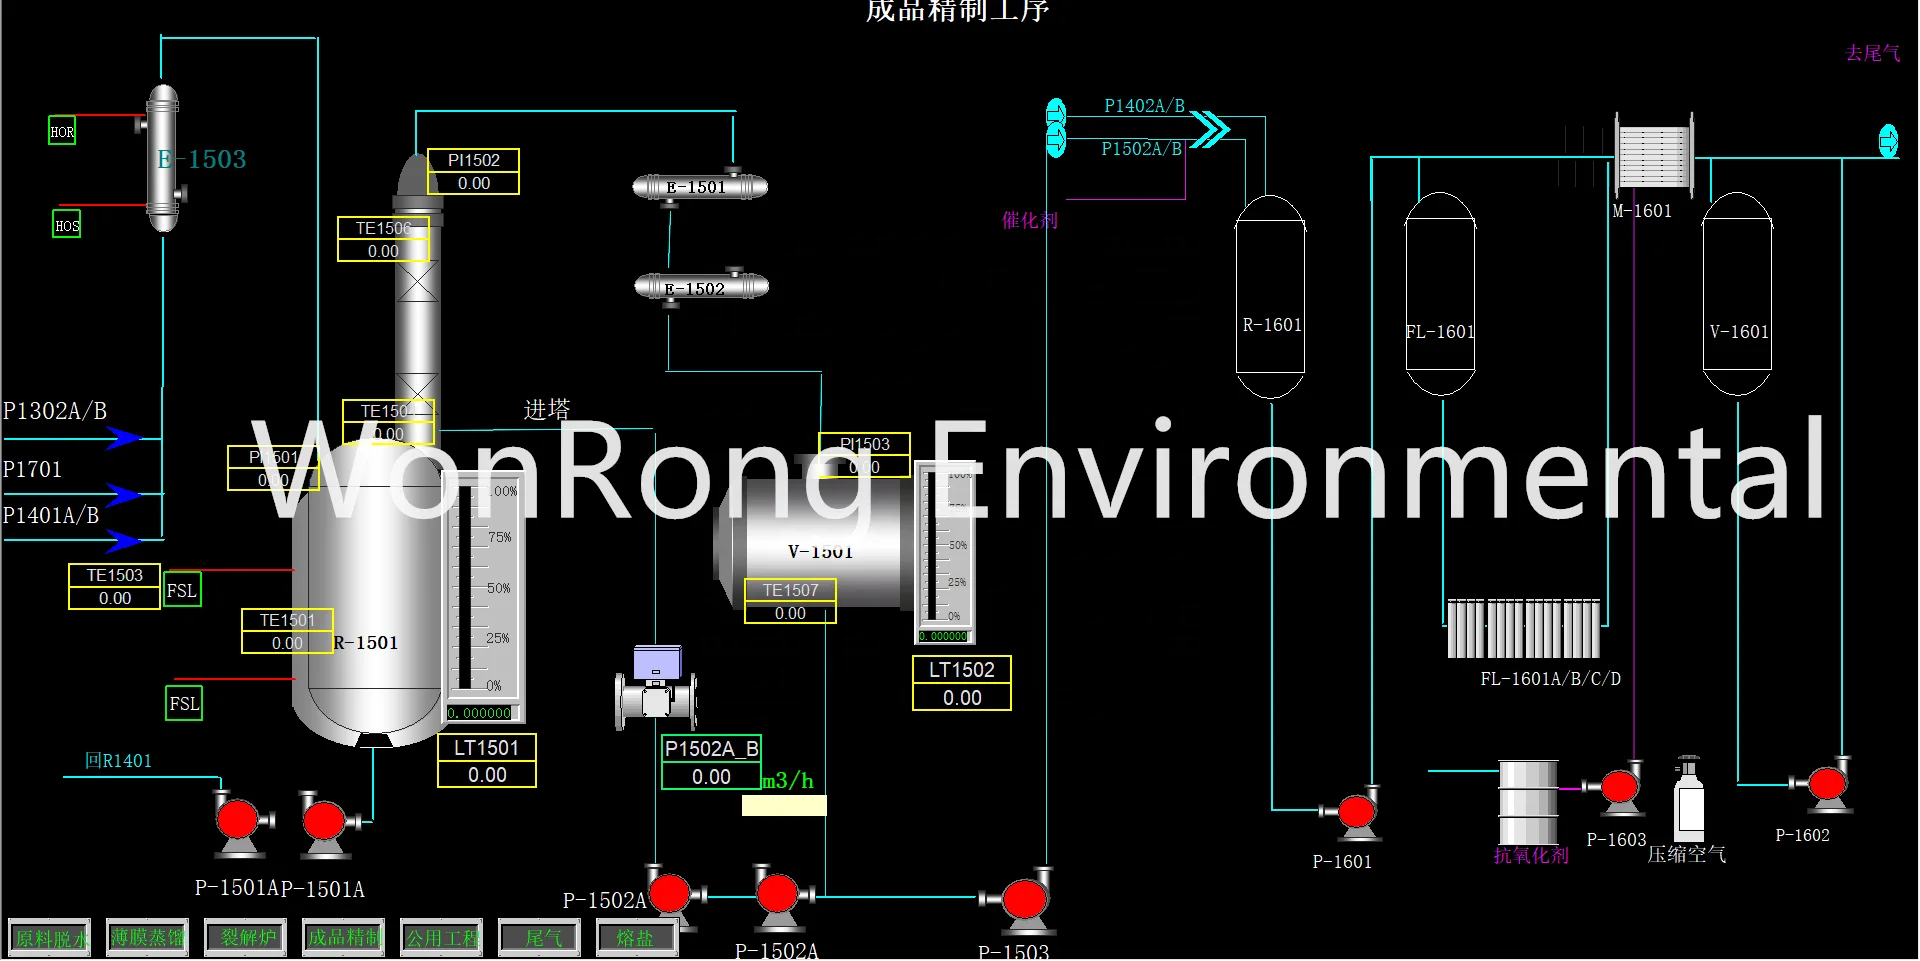
Task: Toggle the HOS status indicator
Action: (67, 225)
